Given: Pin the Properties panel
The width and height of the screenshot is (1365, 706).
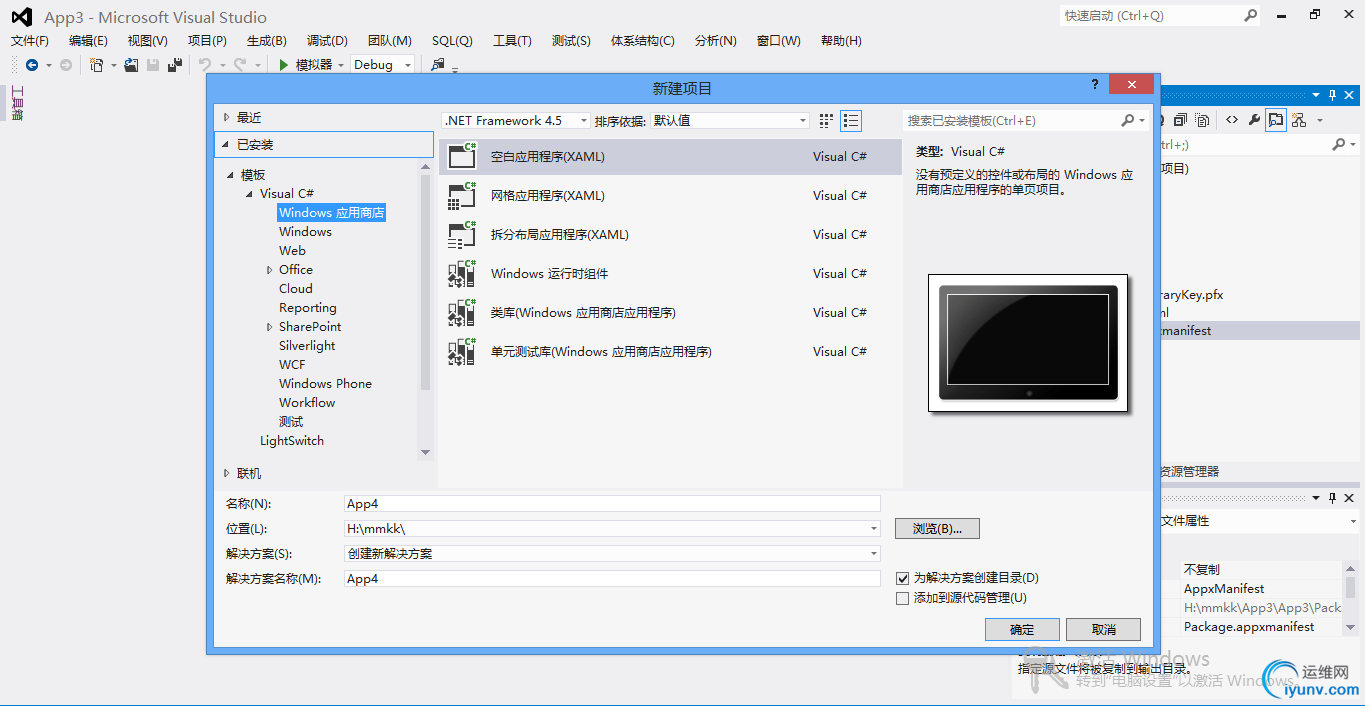Looking at the screenshot, I should 1332,497.
